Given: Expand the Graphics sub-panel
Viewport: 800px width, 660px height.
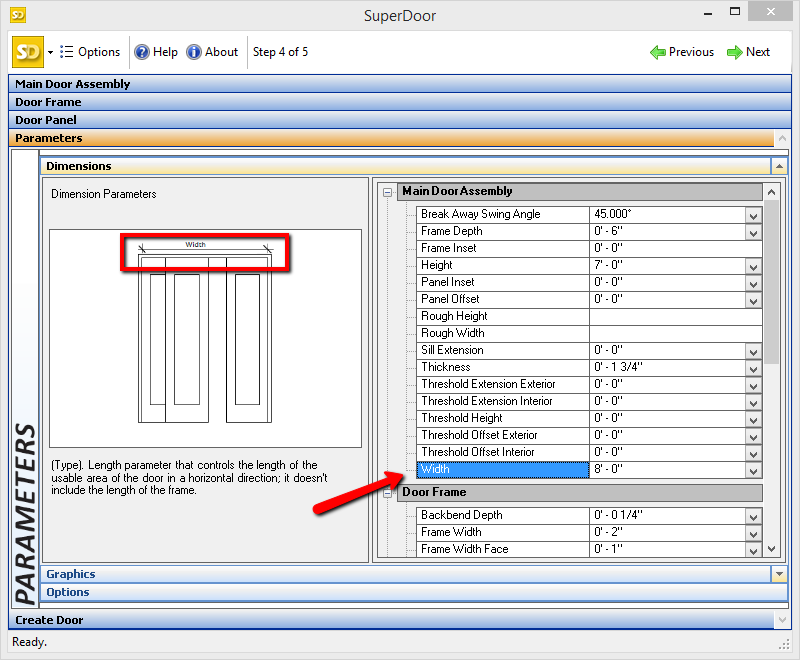Looking at the screenshot, I should point(405,574).
